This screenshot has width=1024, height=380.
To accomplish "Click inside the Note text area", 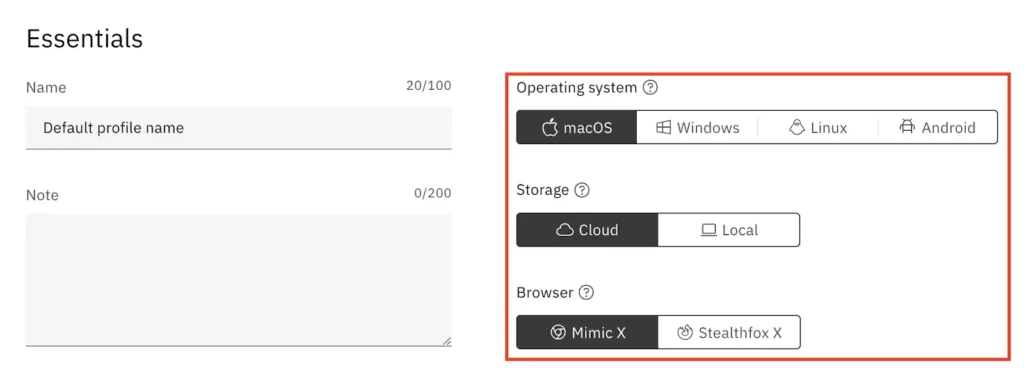I will 238,280.
